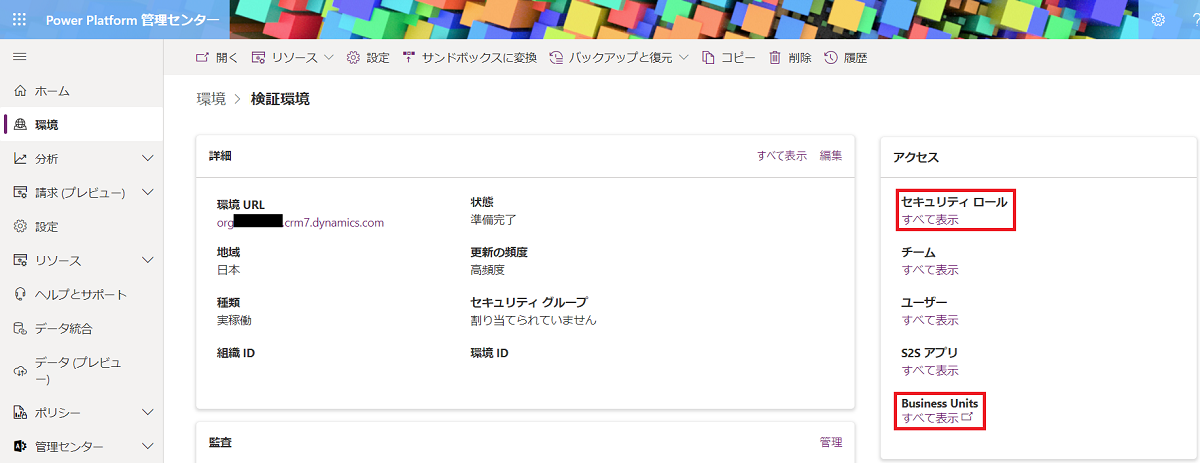Click the データ統合 icon
1200x463 pixels.
[x=20, y=329]
